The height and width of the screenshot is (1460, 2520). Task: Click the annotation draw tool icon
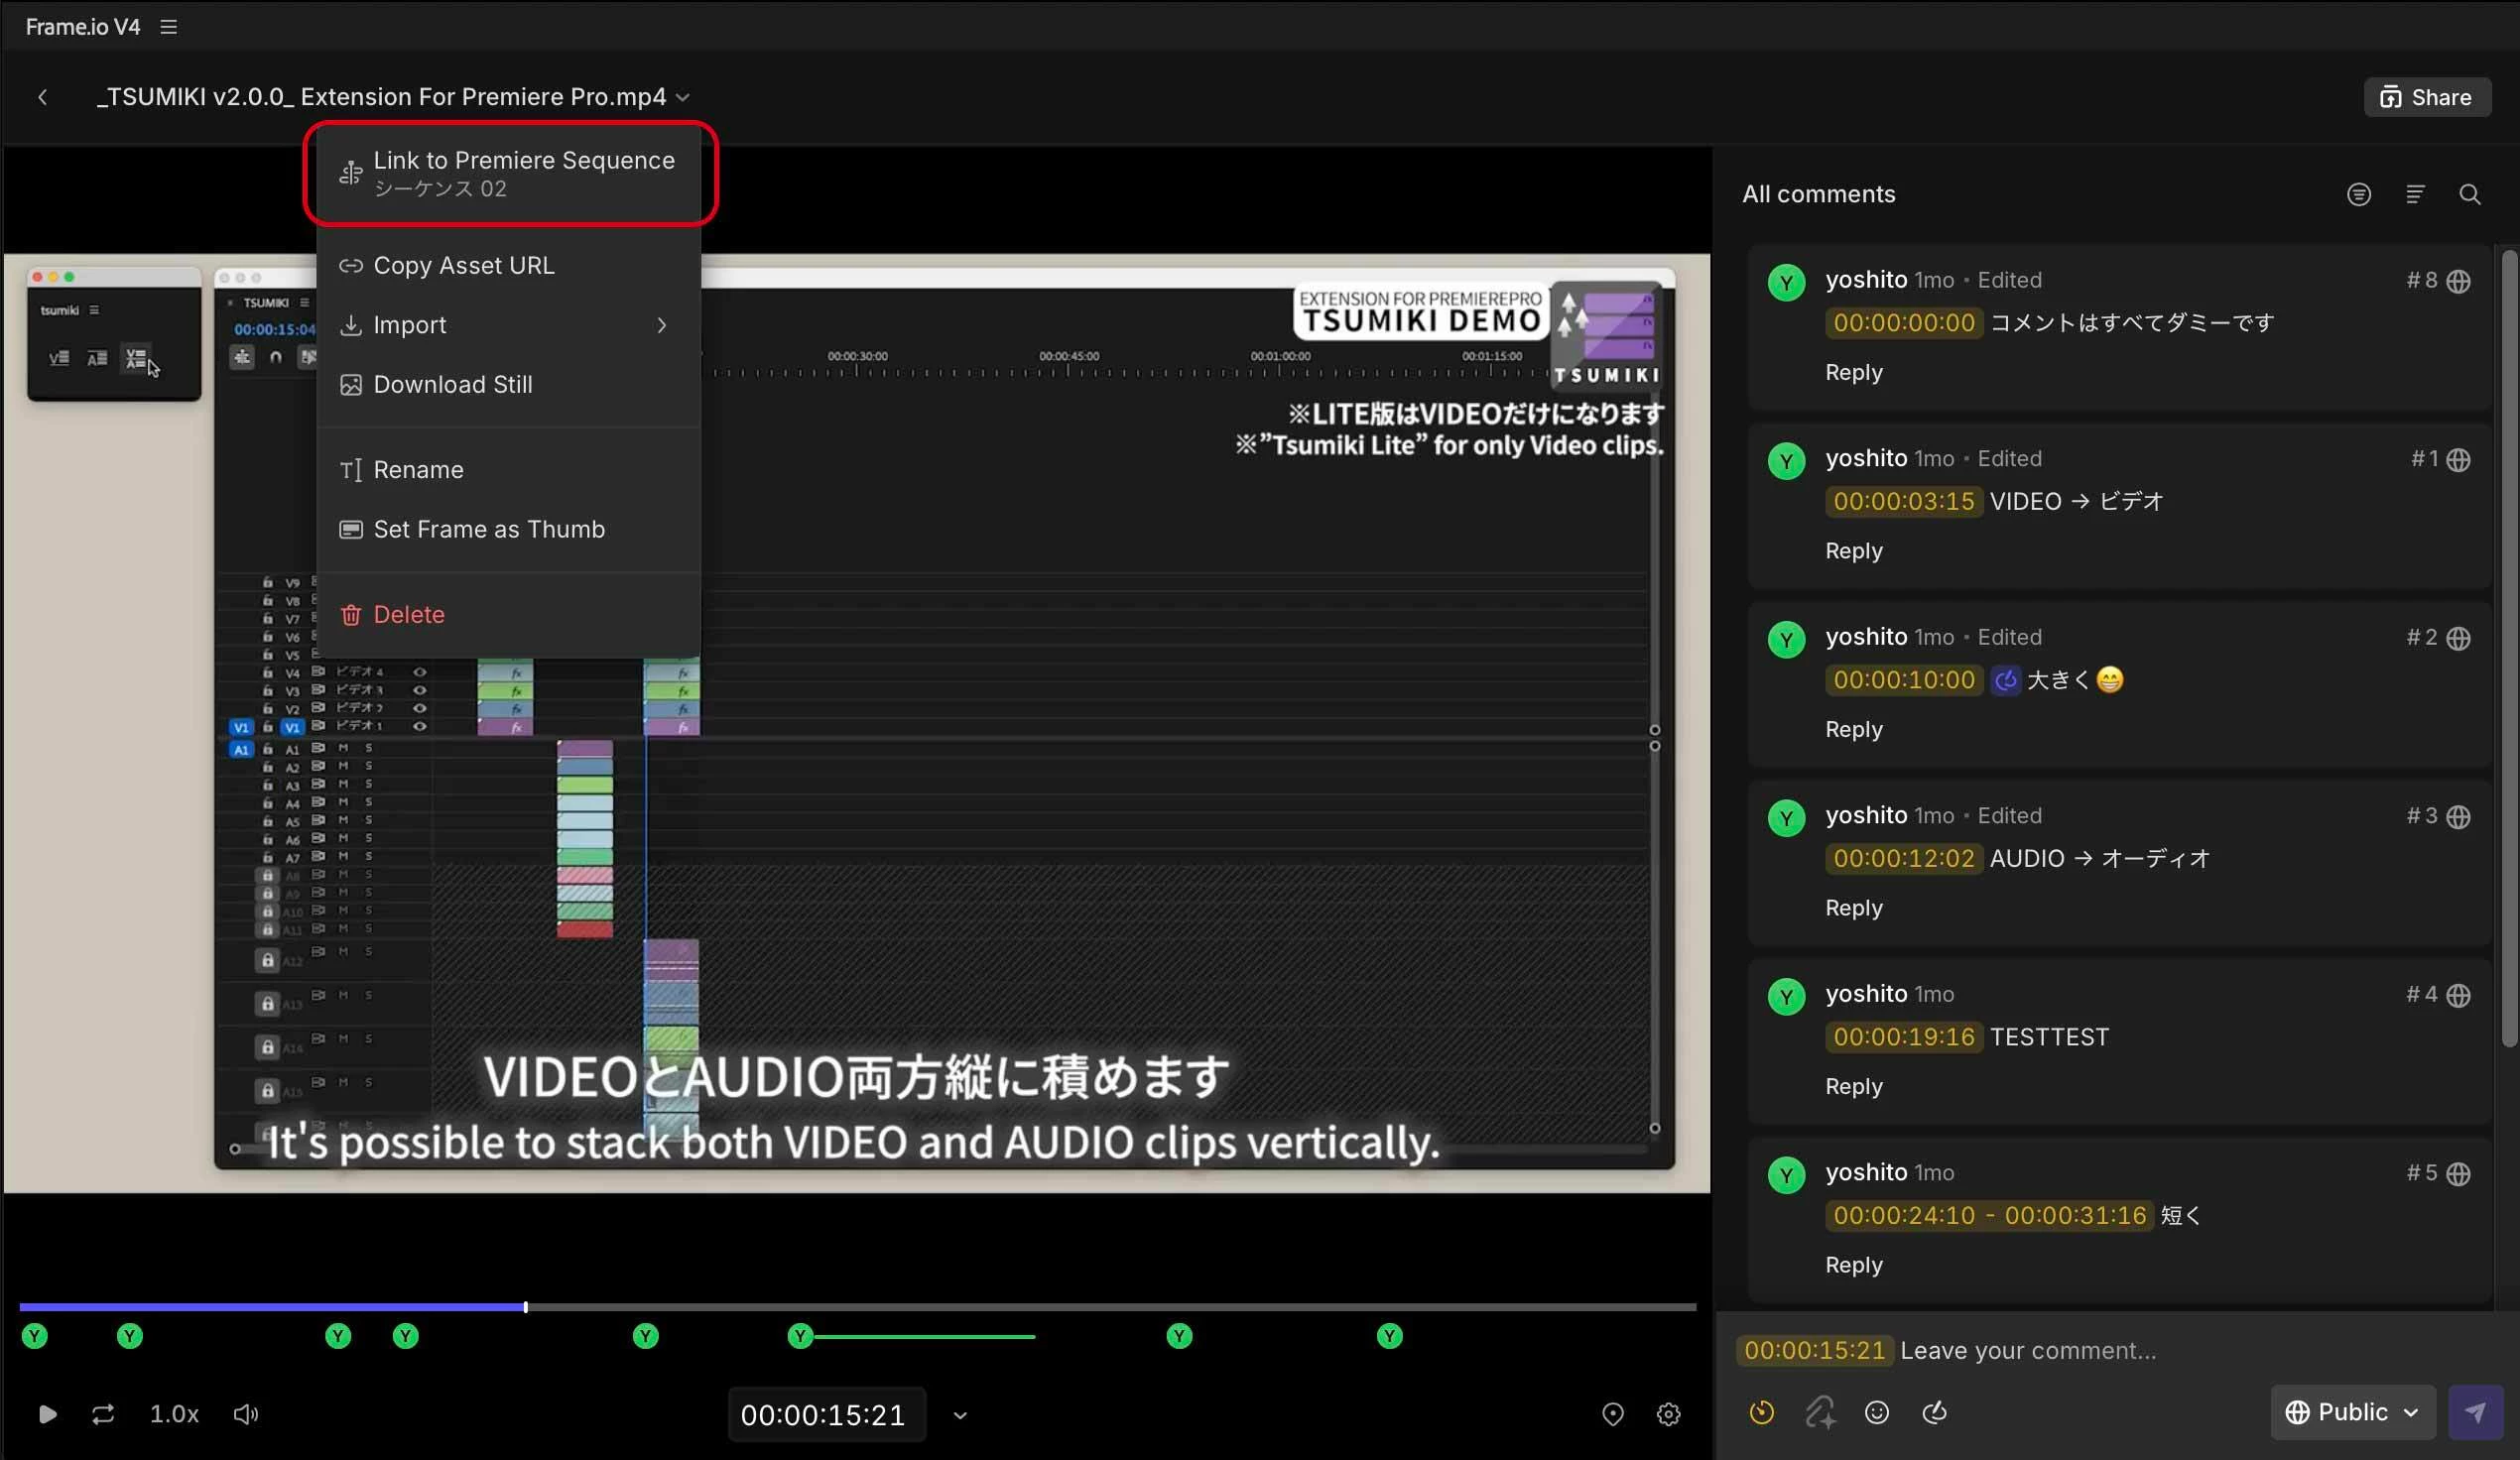coord(1934,1412)
